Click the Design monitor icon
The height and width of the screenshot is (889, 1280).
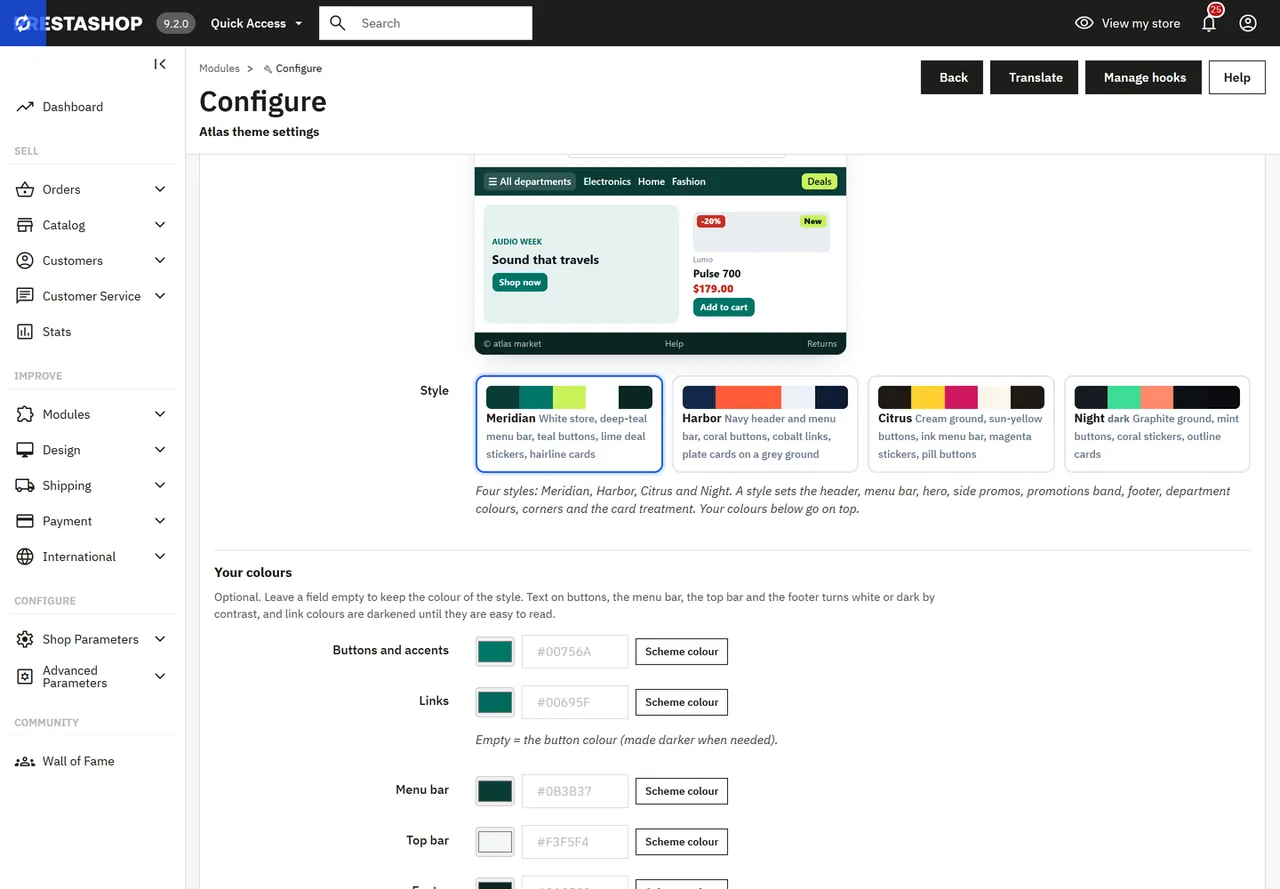pyautogui.click(x=25, y=450)
